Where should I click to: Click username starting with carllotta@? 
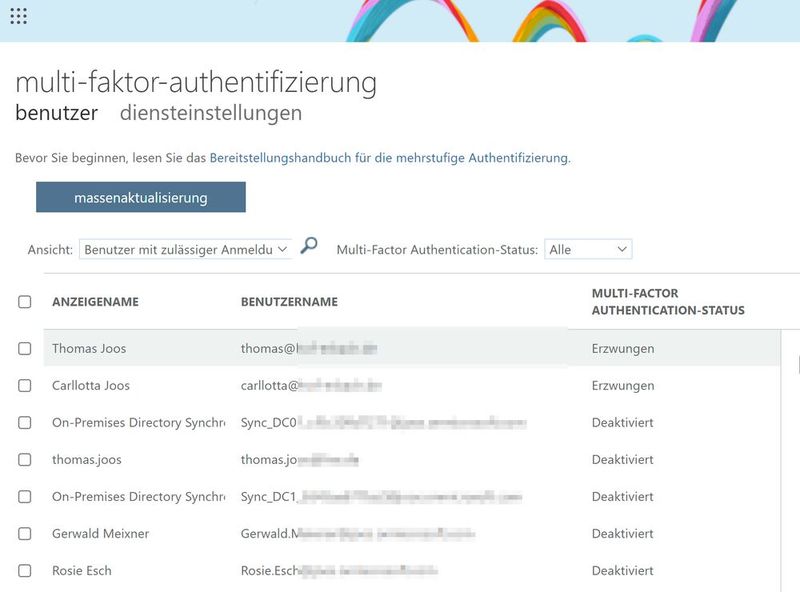pos(311,385)
